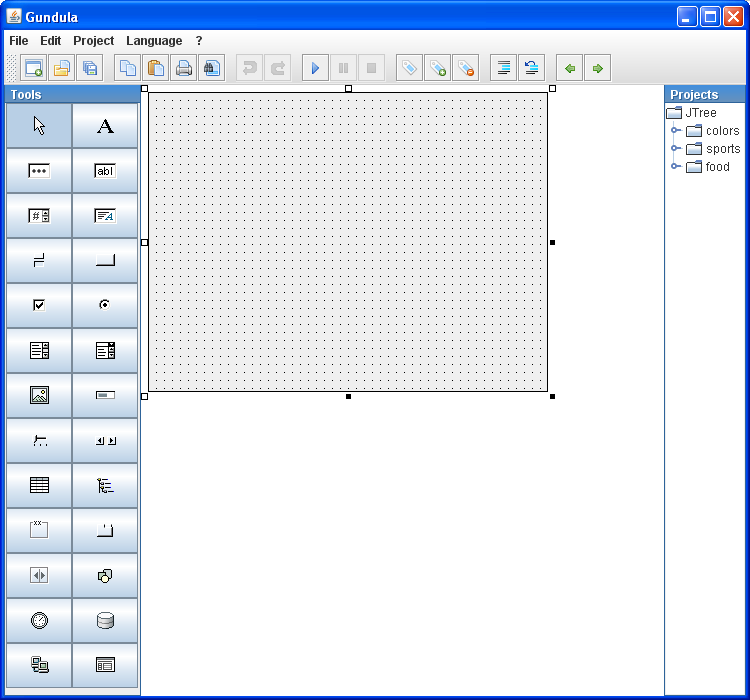Open the Project menu
Image resolution: width=750 pixels, height=700 pixels.
coord(93,41)
